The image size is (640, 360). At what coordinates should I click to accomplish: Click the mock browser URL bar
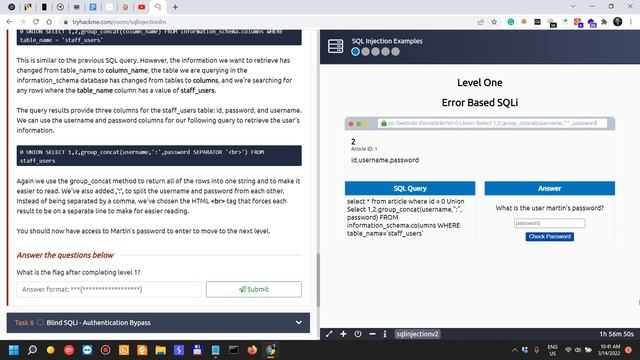[x=492, y=123]
